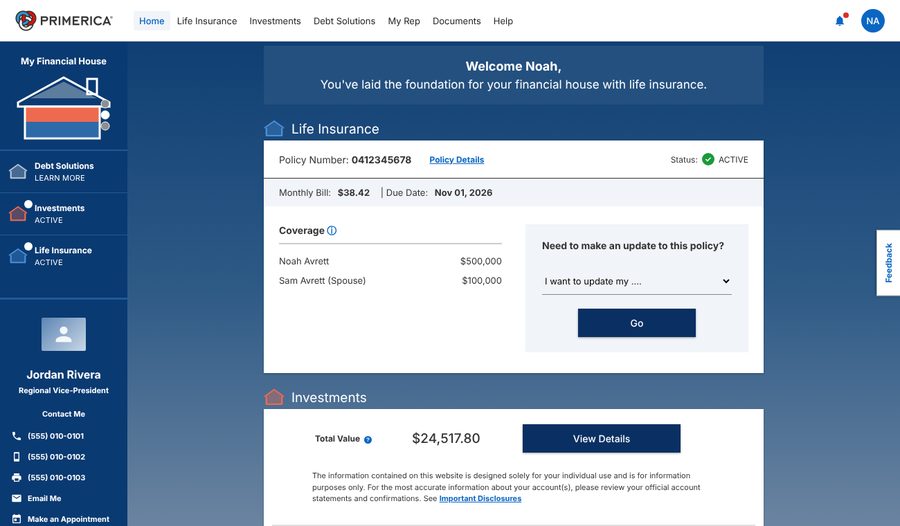Image resolution: width=900 pixels, height=526 pixels.
Task: Click Make an Appointment link
Action: click(68, 519)
